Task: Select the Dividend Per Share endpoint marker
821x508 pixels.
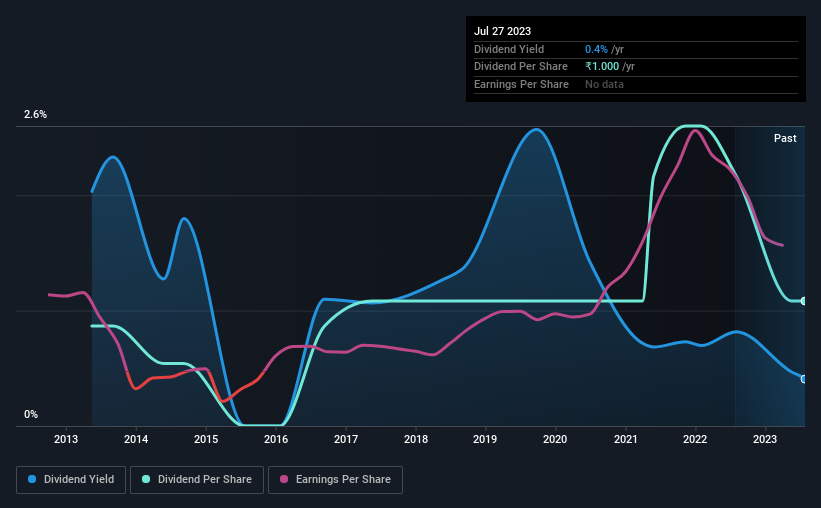Action: tap(804, 301)
